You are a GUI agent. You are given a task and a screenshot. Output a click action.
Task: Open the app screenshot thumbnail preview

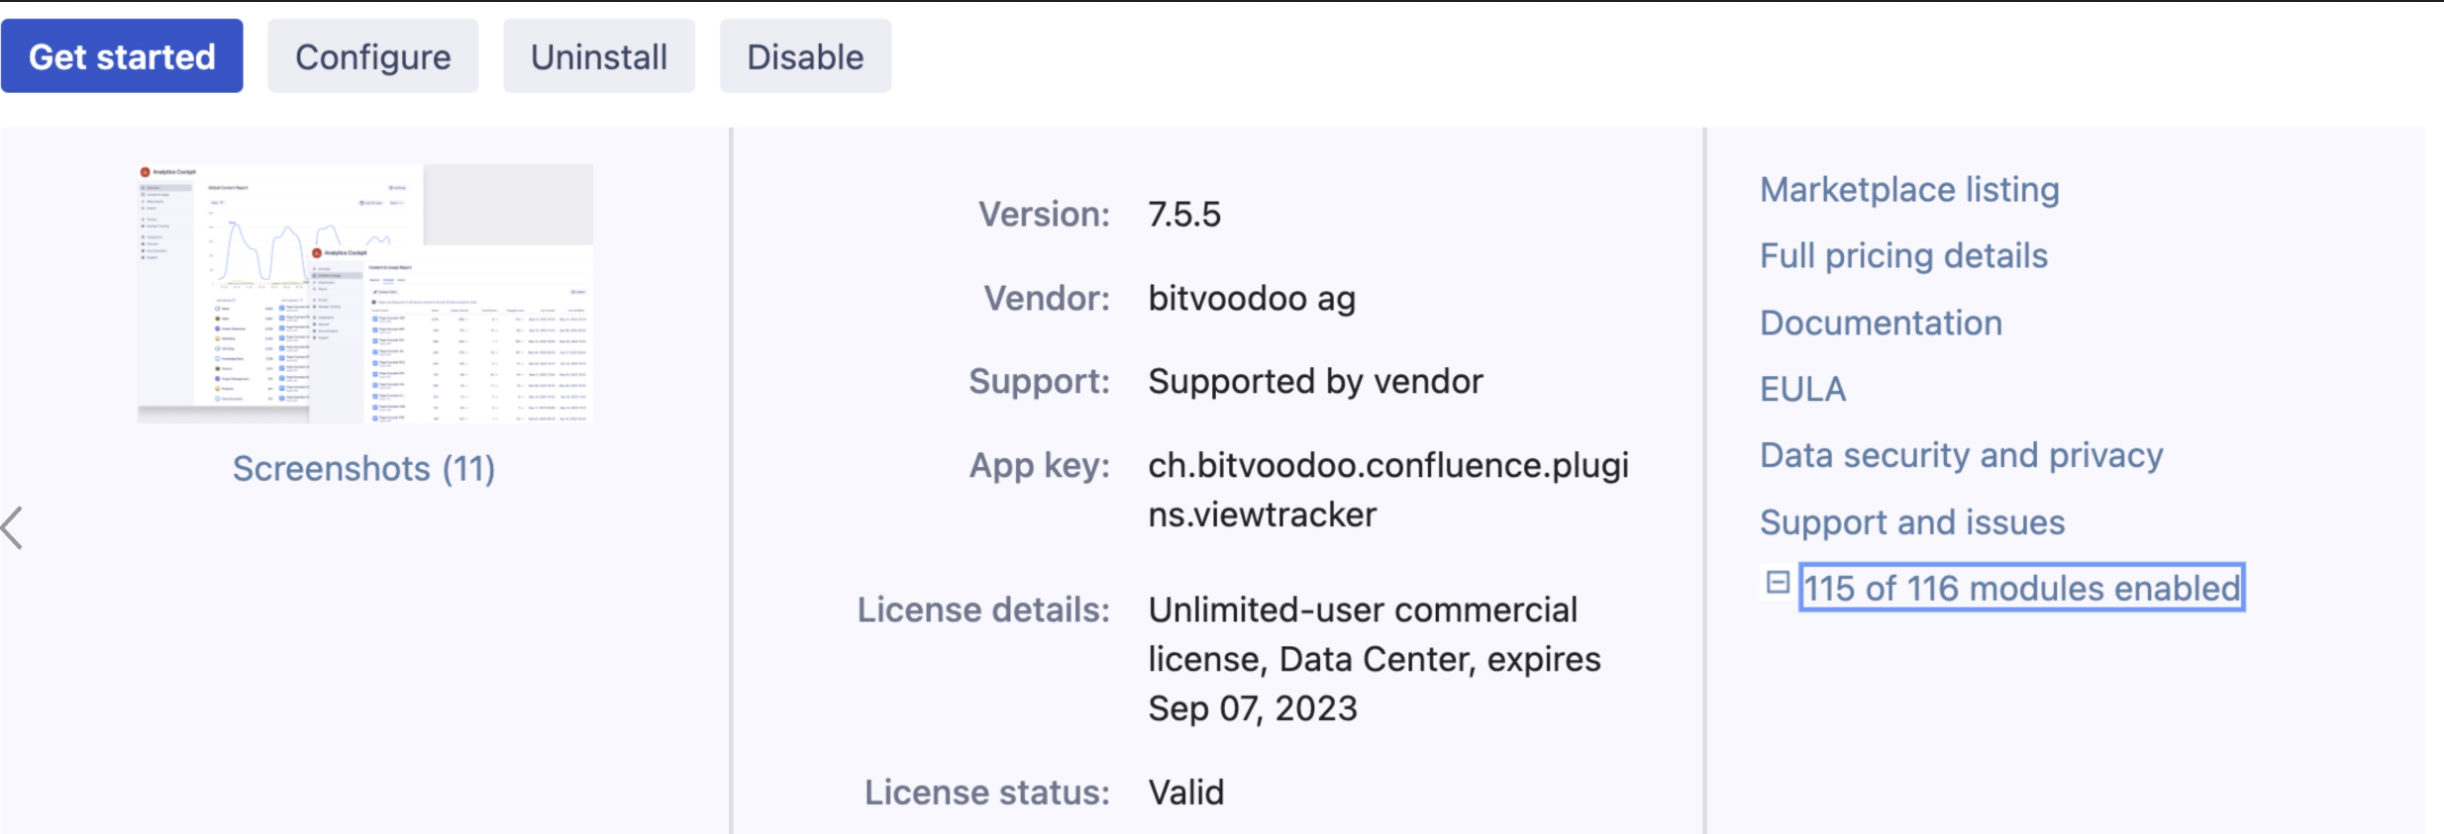[x=365, y=293]
